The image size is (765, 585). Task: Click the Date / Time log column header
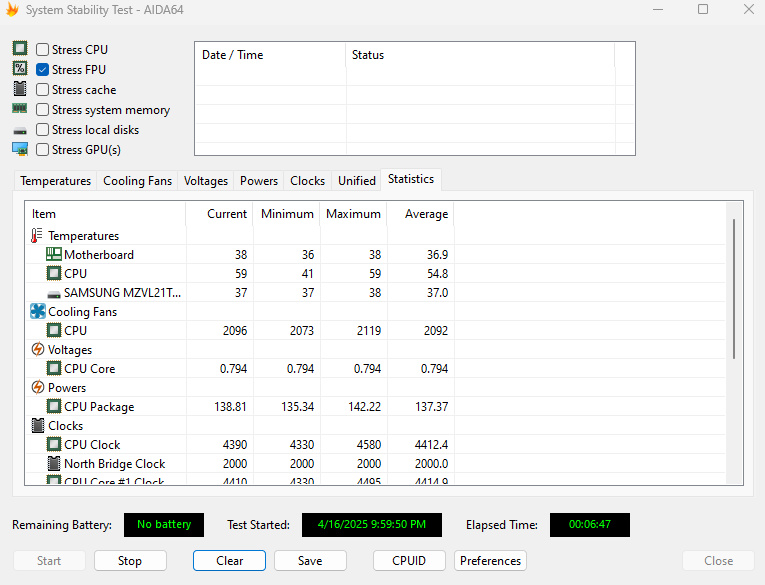[x=271, y=55]
